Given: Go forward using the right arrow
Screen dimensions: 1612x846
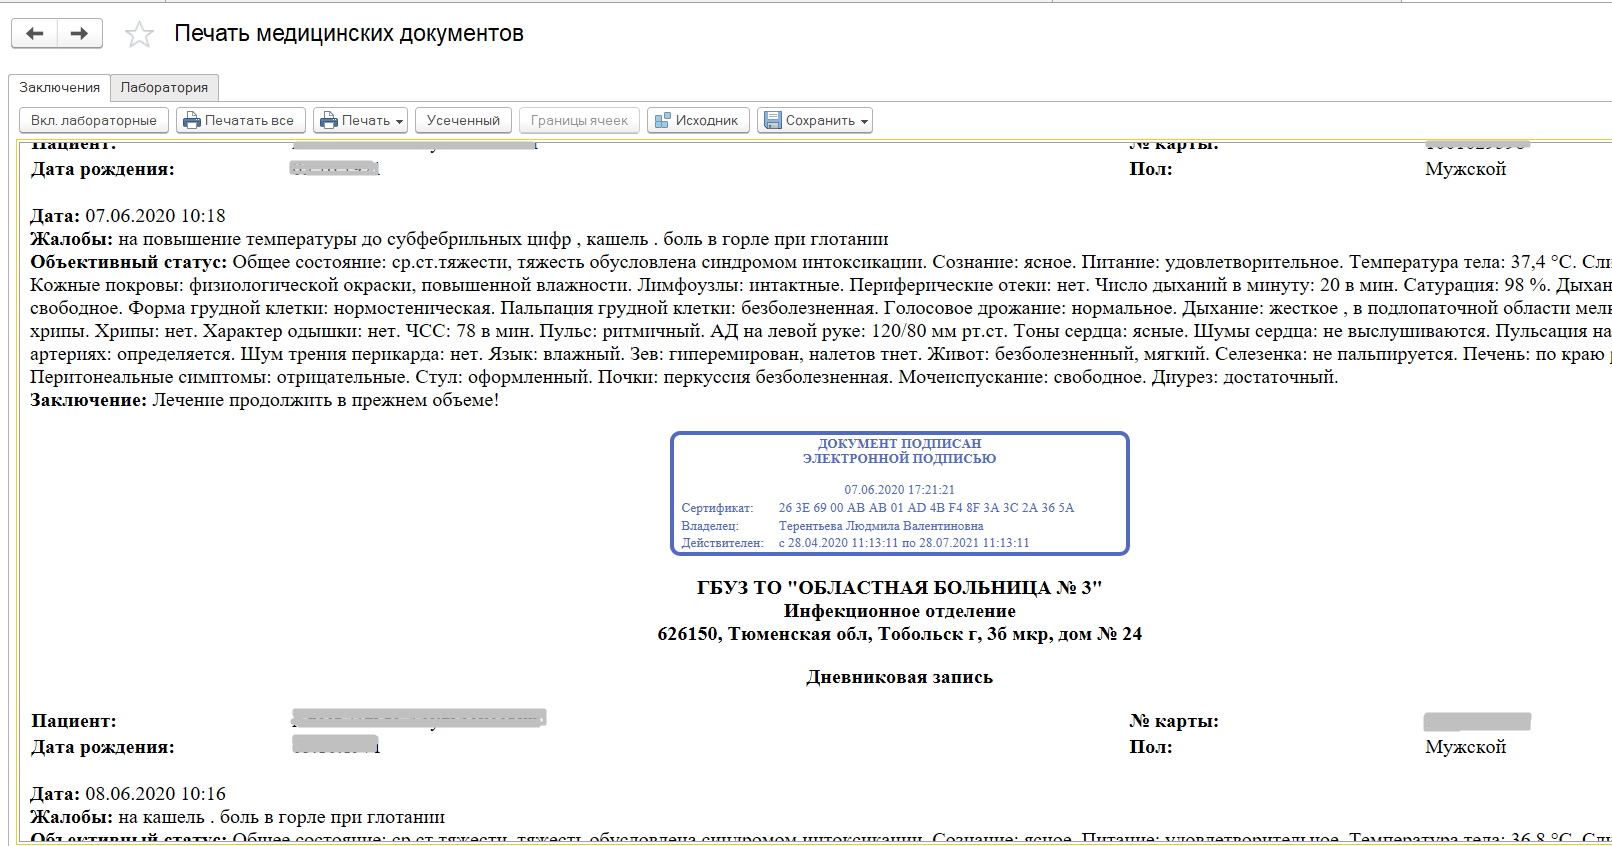Looking at the screenshot, I should [79, 33].
